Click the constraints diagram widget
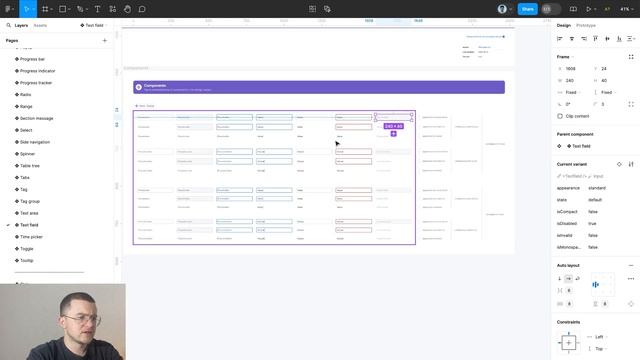Image resolution: width=640 pixels, height=360 pixels. [569, 343]
